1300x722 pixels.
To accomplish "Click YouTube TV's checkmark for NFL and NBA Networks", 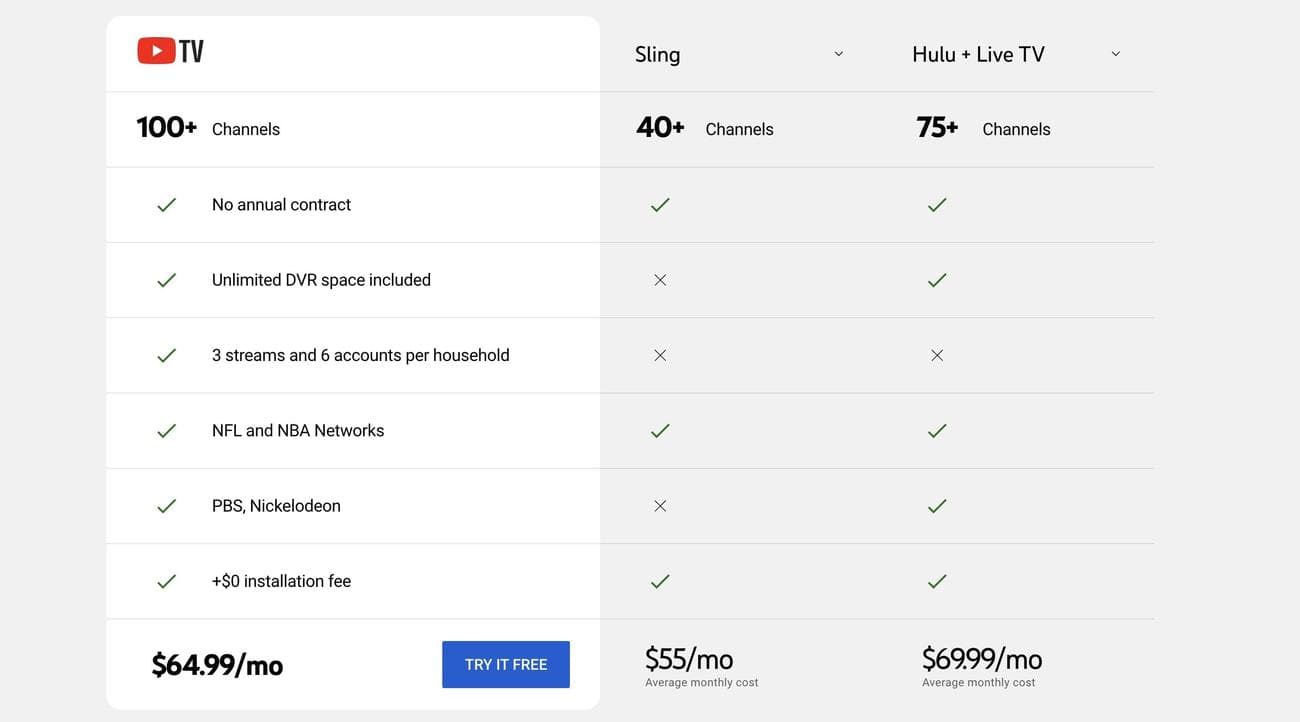I will 163,428.
